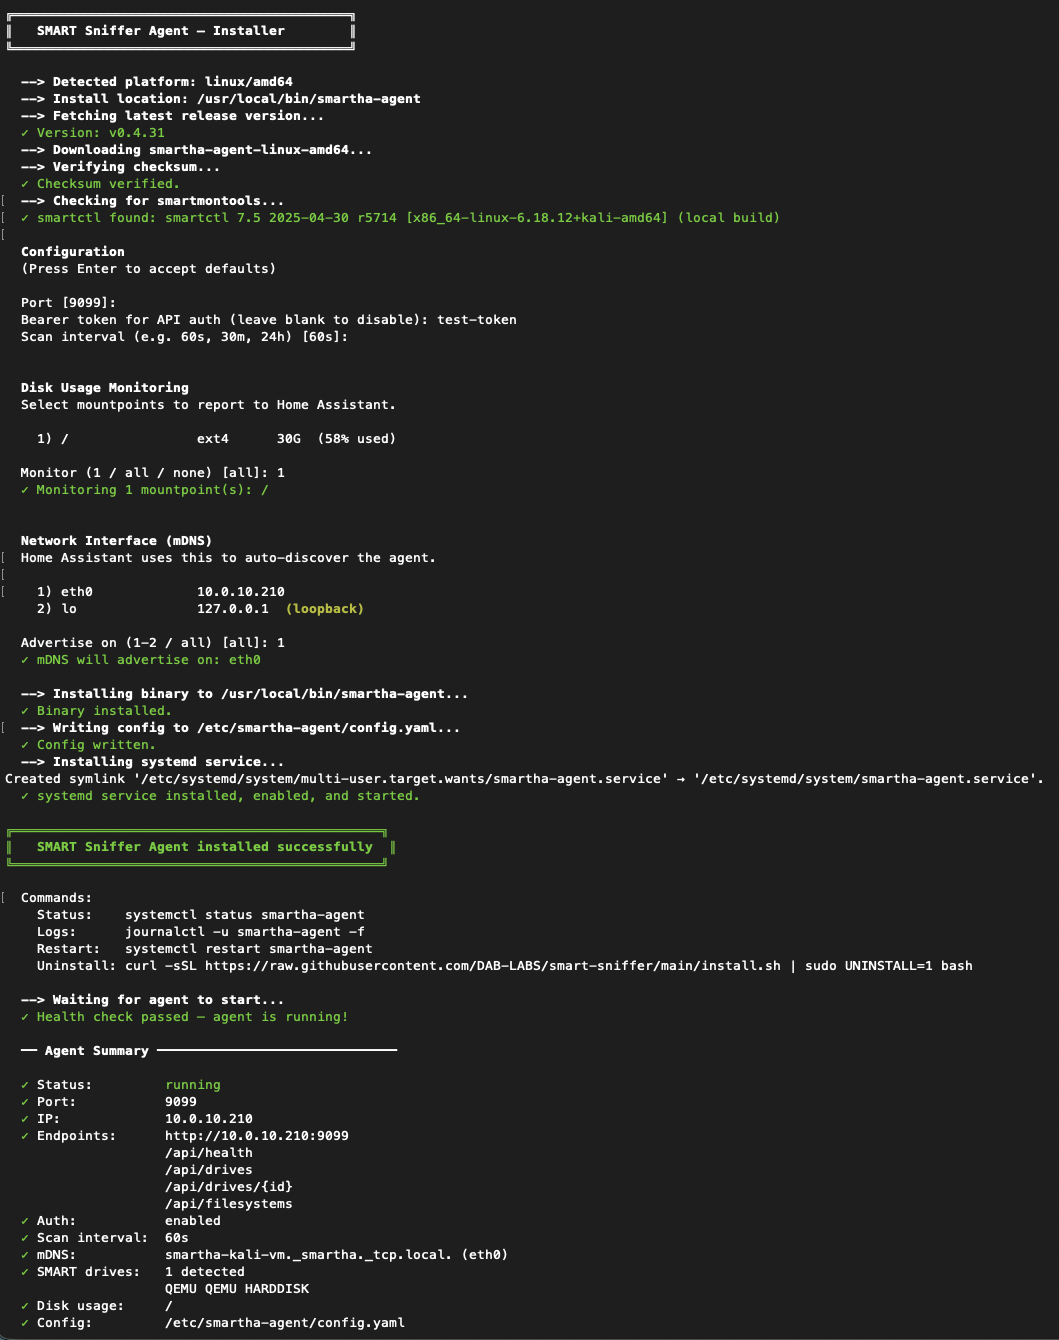This screenshot has width=1059, height=1340.
Task: Click the /etc/smartha-agent/config.yaml summary path
Action: point(285,1323)
